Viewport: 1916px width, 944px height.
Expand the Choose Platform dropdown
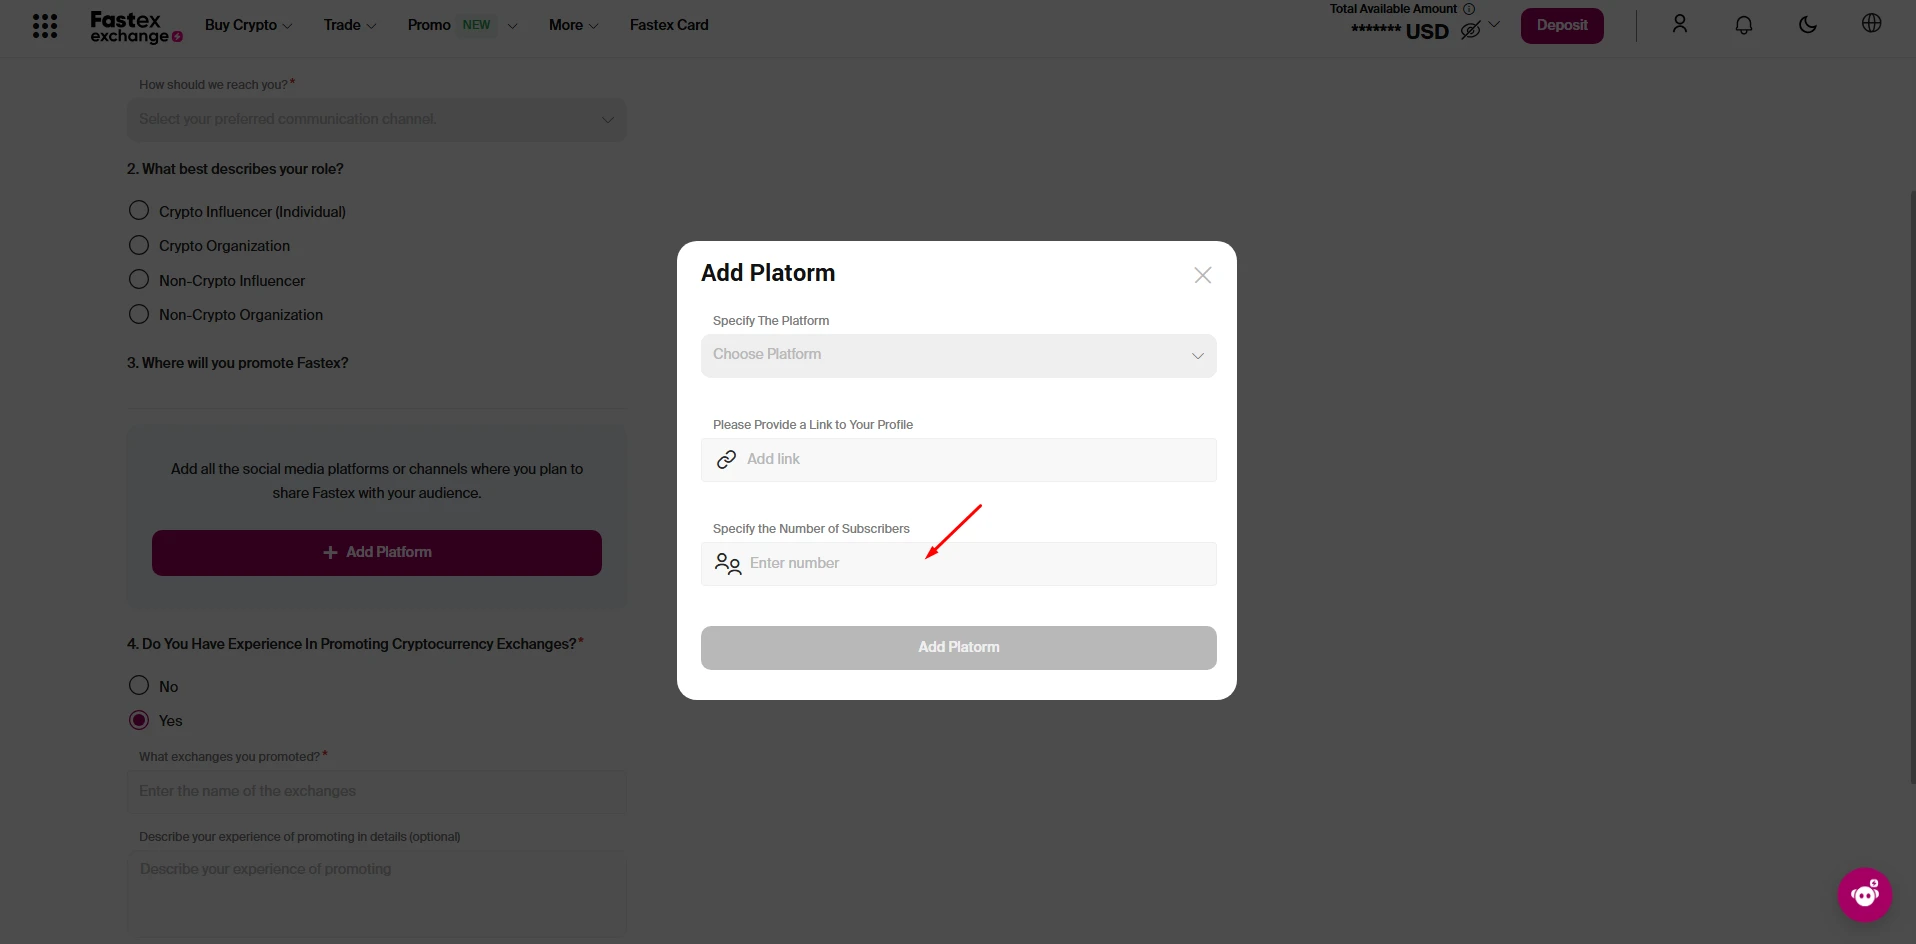tap(958, 356)
